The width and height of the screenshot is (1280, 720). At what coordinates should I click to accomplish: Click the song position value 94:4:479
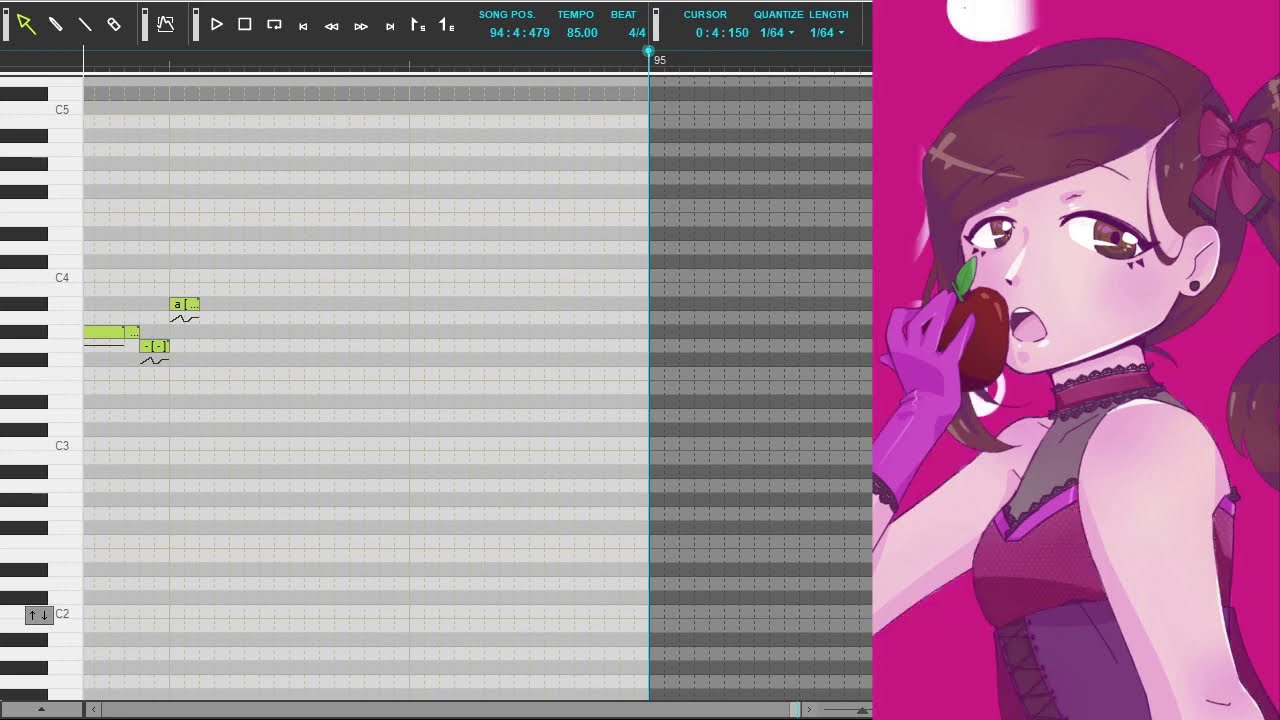coord(520,33)
